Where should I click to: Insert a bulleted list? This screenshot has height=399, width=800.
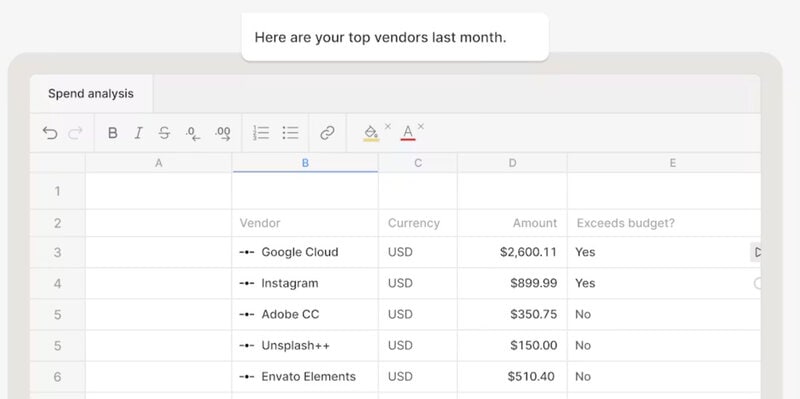(290, 133)
